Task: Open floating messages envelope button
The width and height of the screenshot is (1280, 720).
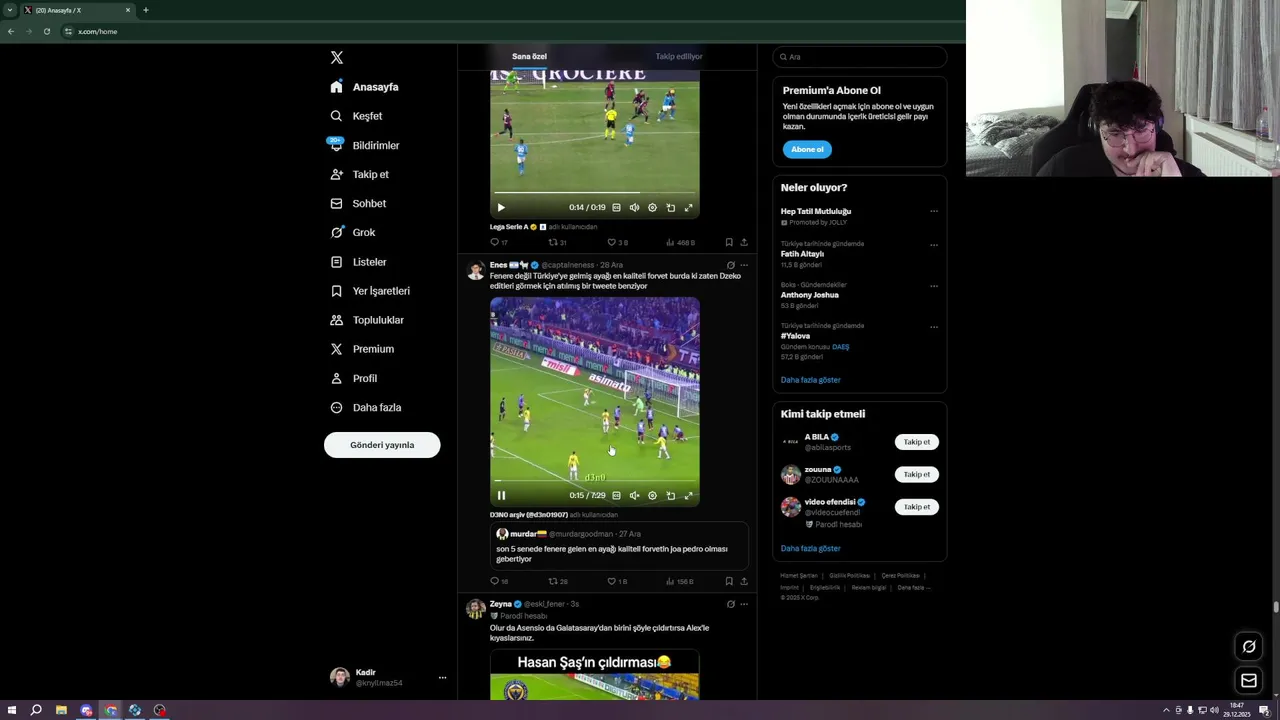Action: [1249, 681]
